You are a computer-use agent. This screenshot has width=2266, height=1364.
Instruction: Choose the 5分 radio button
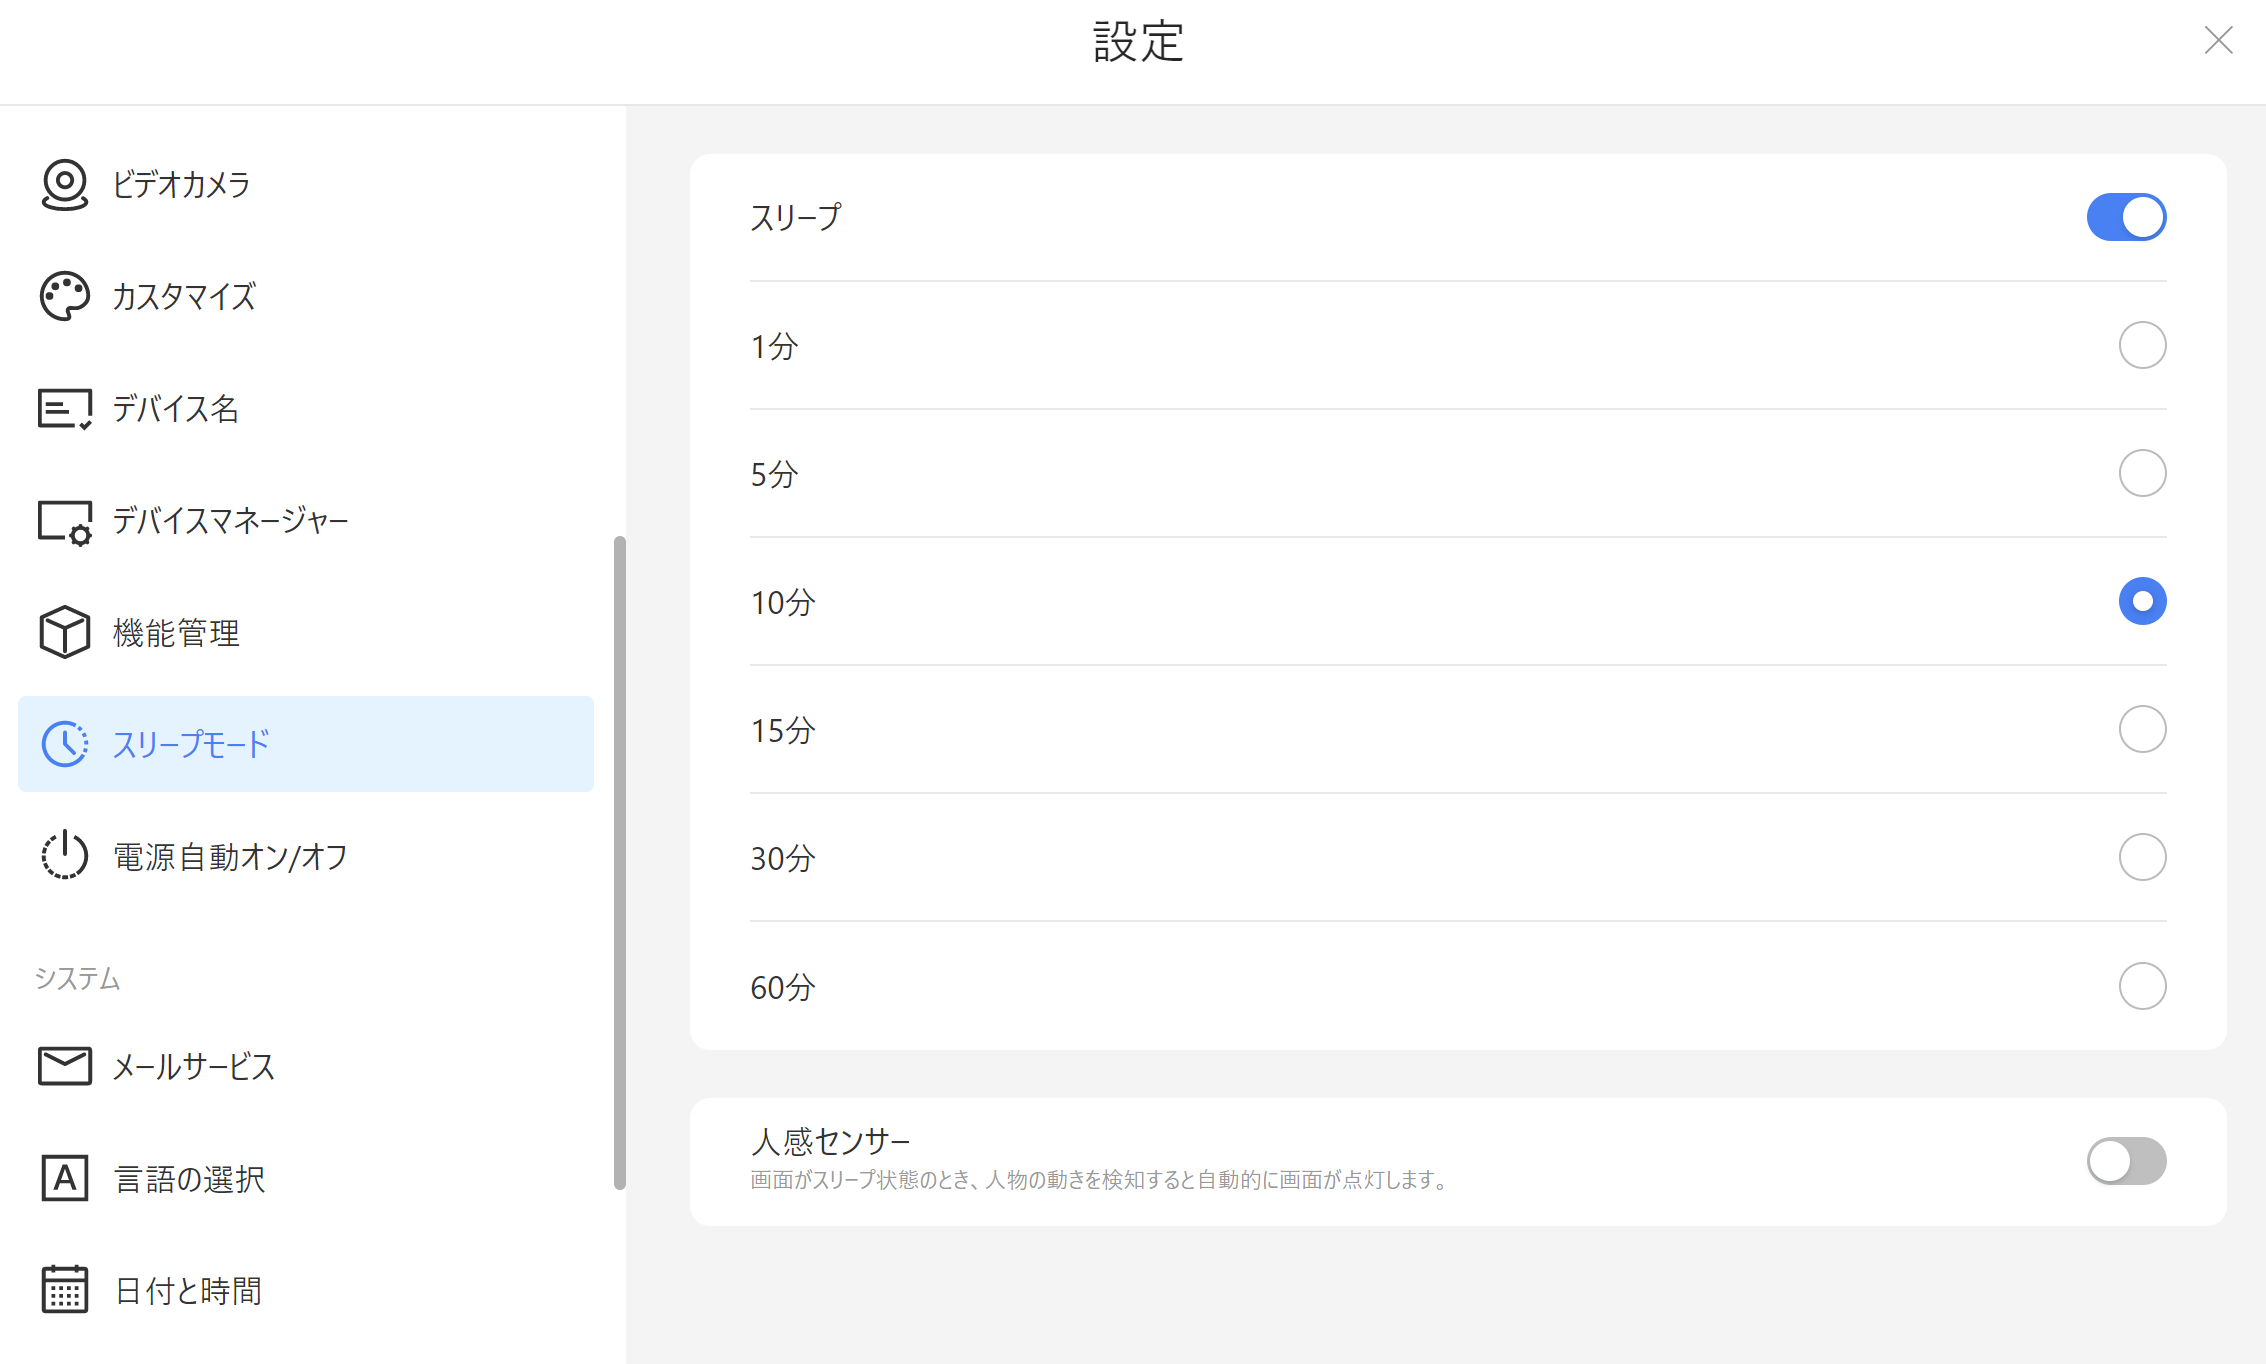[2142, 473]
